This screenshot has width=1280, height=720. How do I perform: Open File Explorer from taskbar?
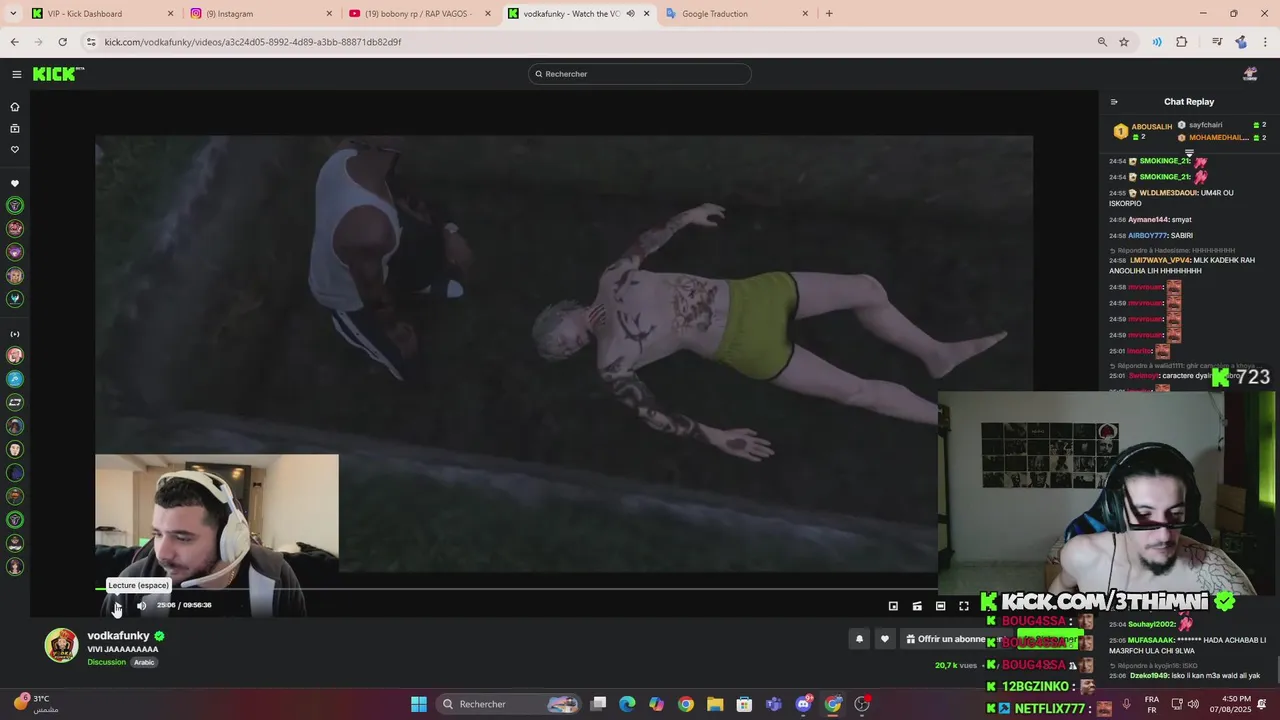715,704
